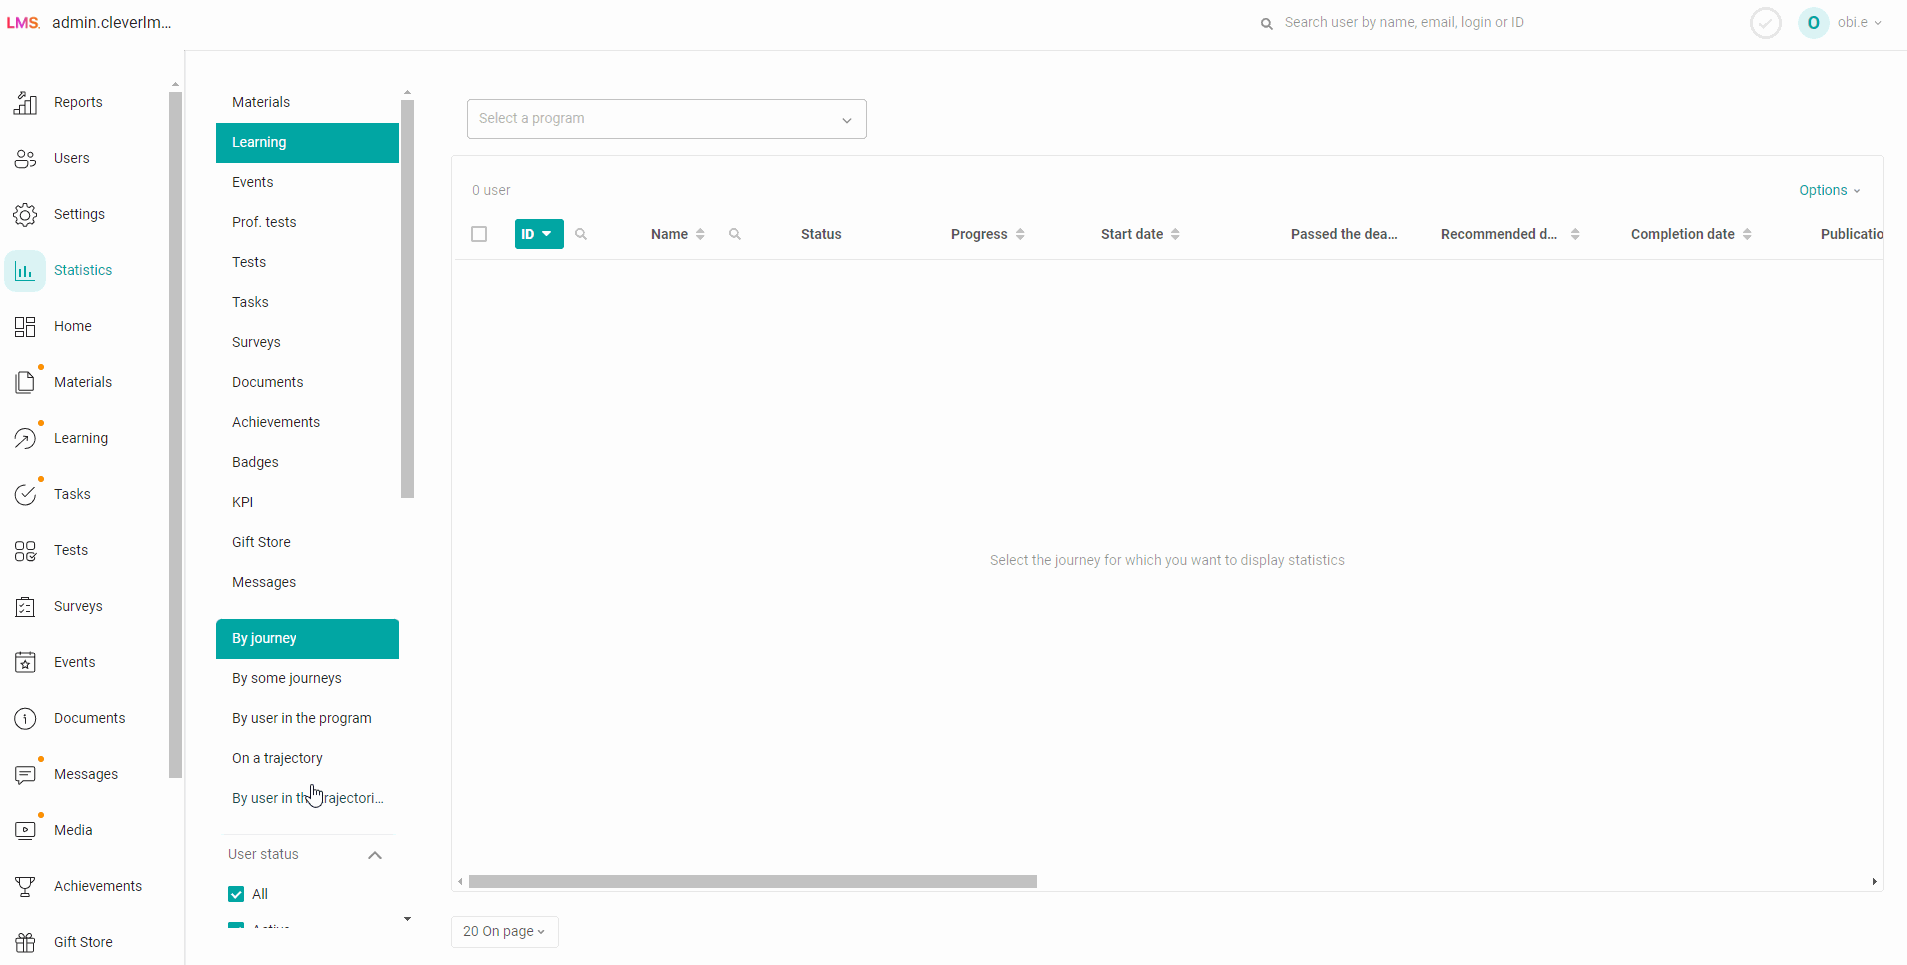1907x965 pixels.
Task: Select Learning in the statistics submenu
Action: (307, 143)
